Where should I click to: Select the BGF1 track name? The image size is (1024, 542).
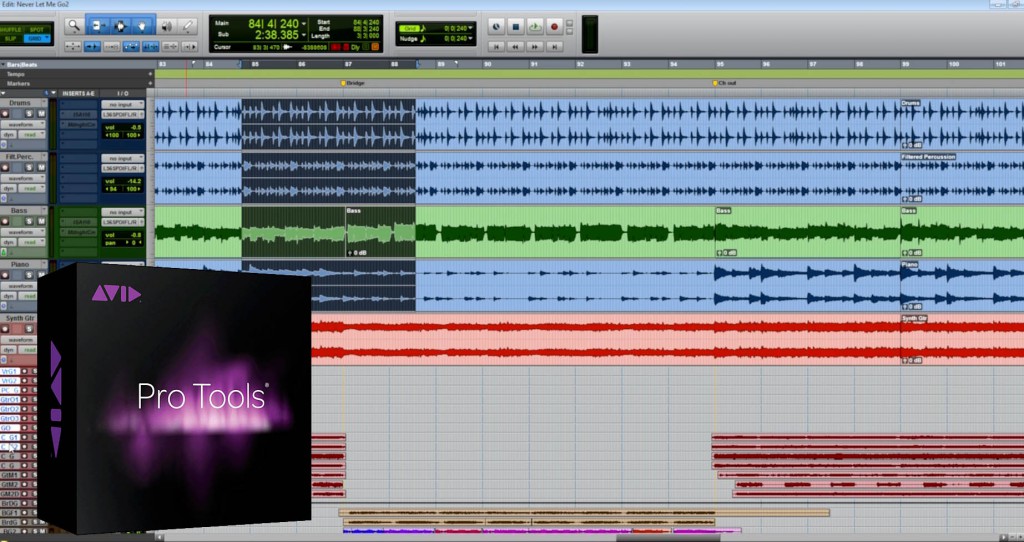click(x=9, y=513)
